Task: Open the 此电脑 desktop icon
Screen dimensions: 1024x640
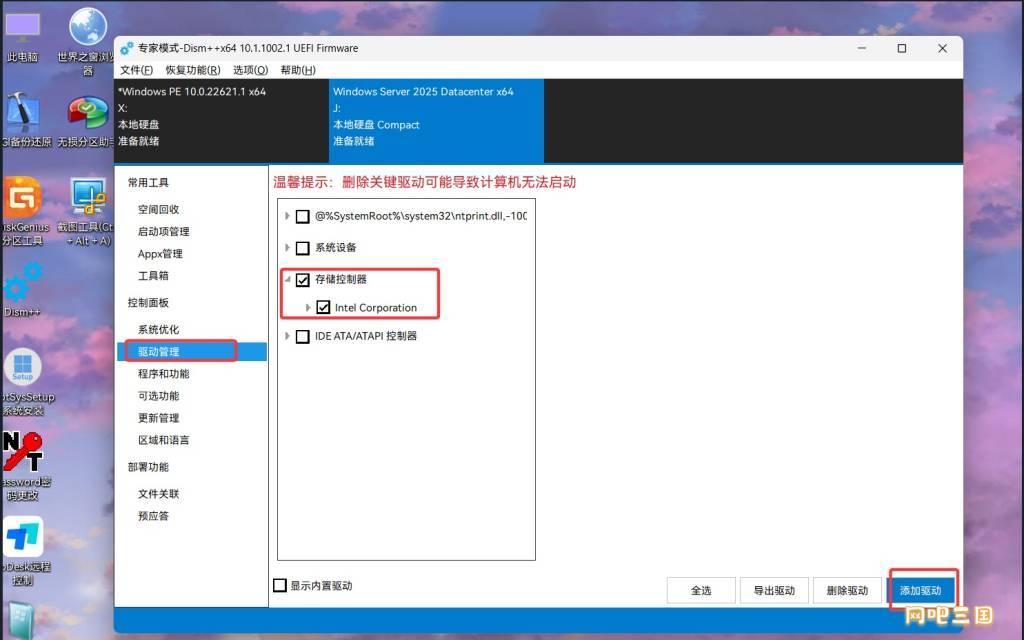Action: (23, 30)
